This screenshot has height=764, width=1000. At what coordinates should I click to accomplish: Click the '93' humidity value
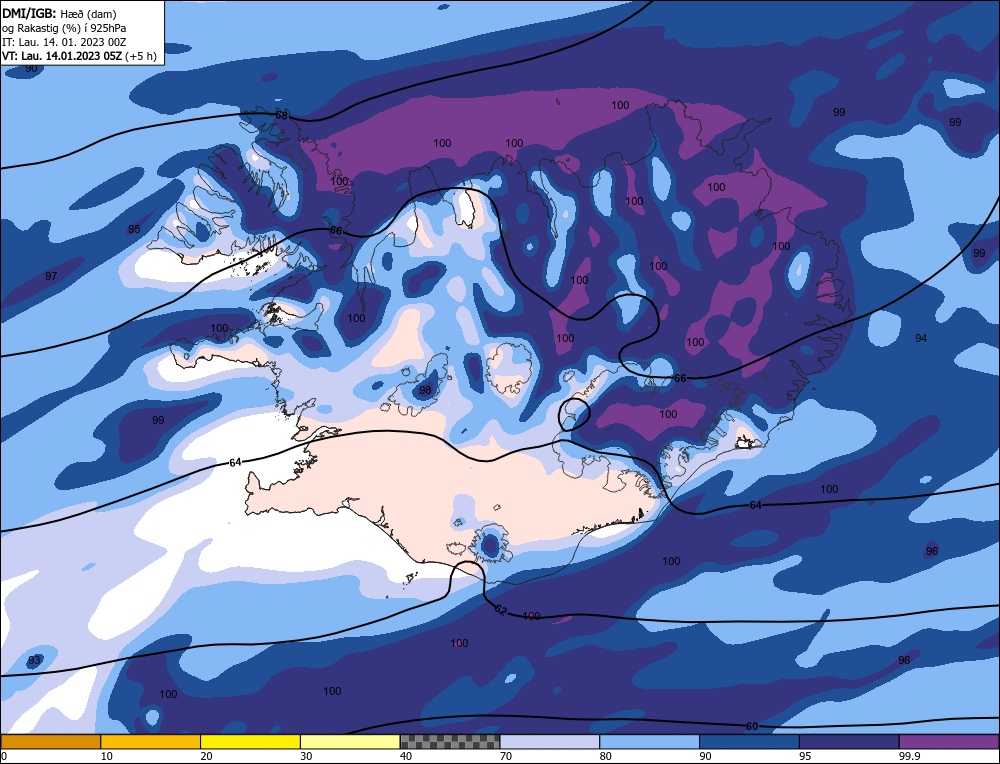pos(34,660)
